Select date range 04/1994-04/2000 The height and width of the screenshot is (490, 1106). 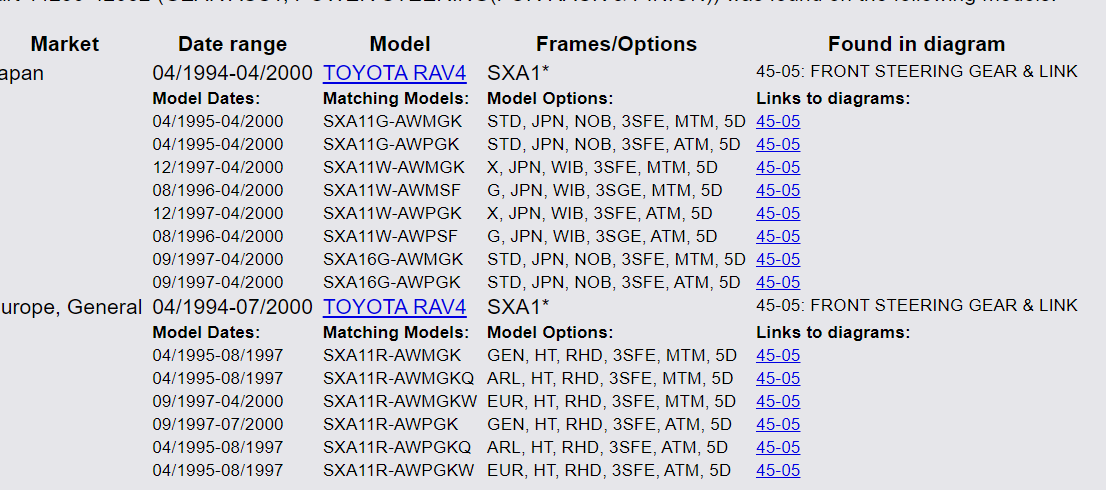232,73
